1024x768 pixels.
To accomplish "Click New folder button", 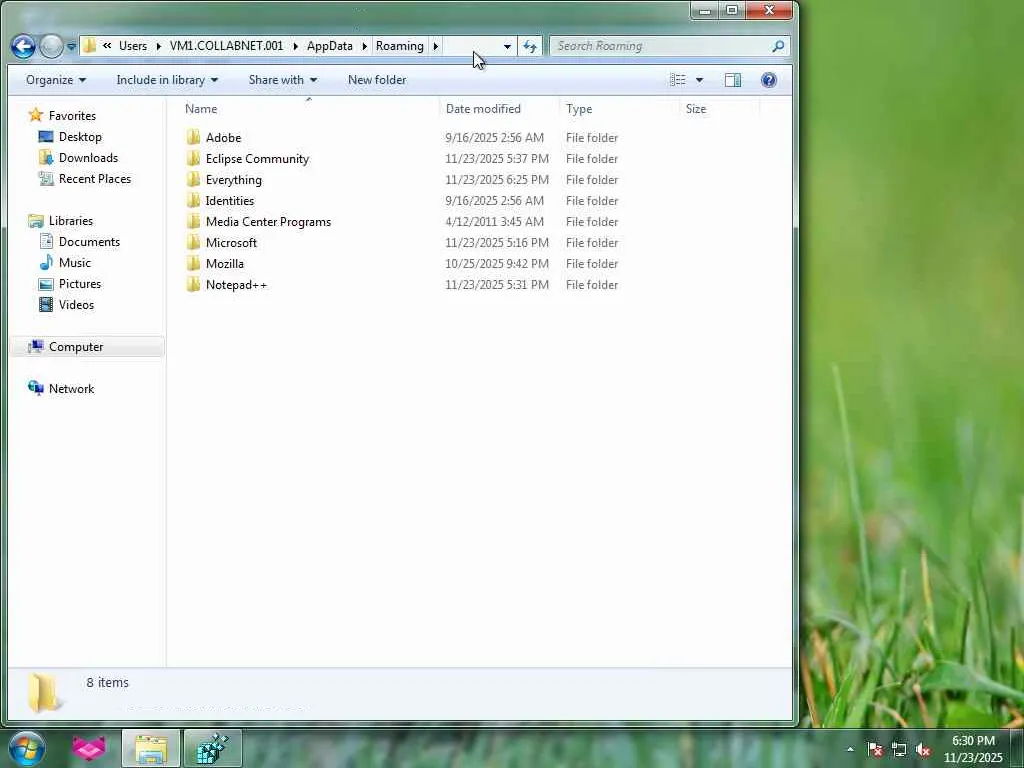I will pyautogui.click(x=377, y=80).
